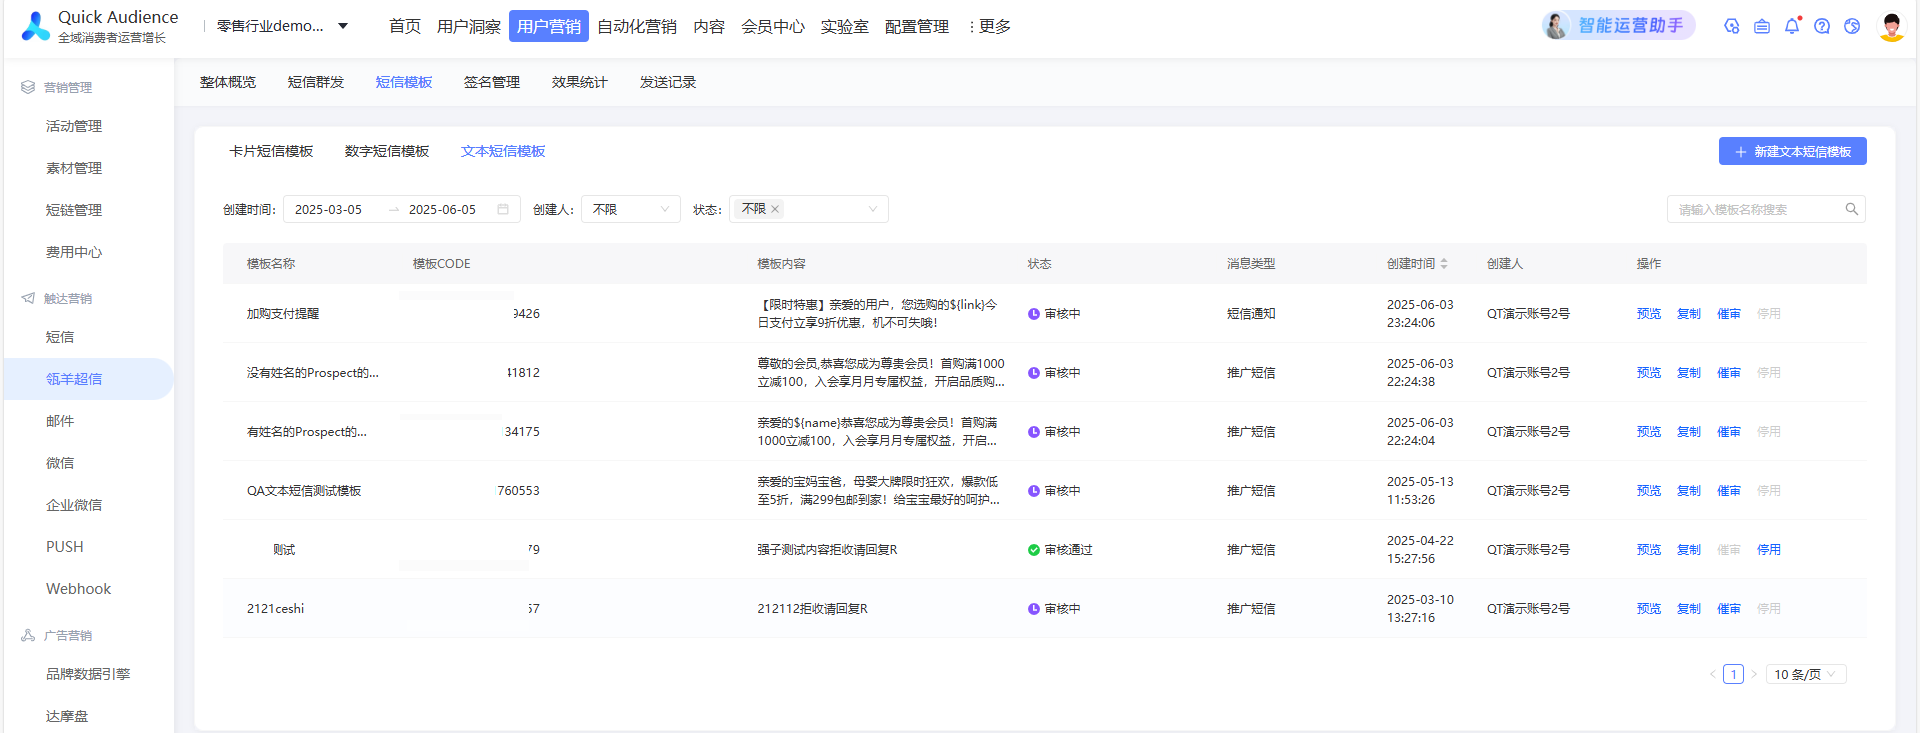The image size is (1920, 733).
Task: Open the 会员中心 menu
Action: (x=773, y=26)
